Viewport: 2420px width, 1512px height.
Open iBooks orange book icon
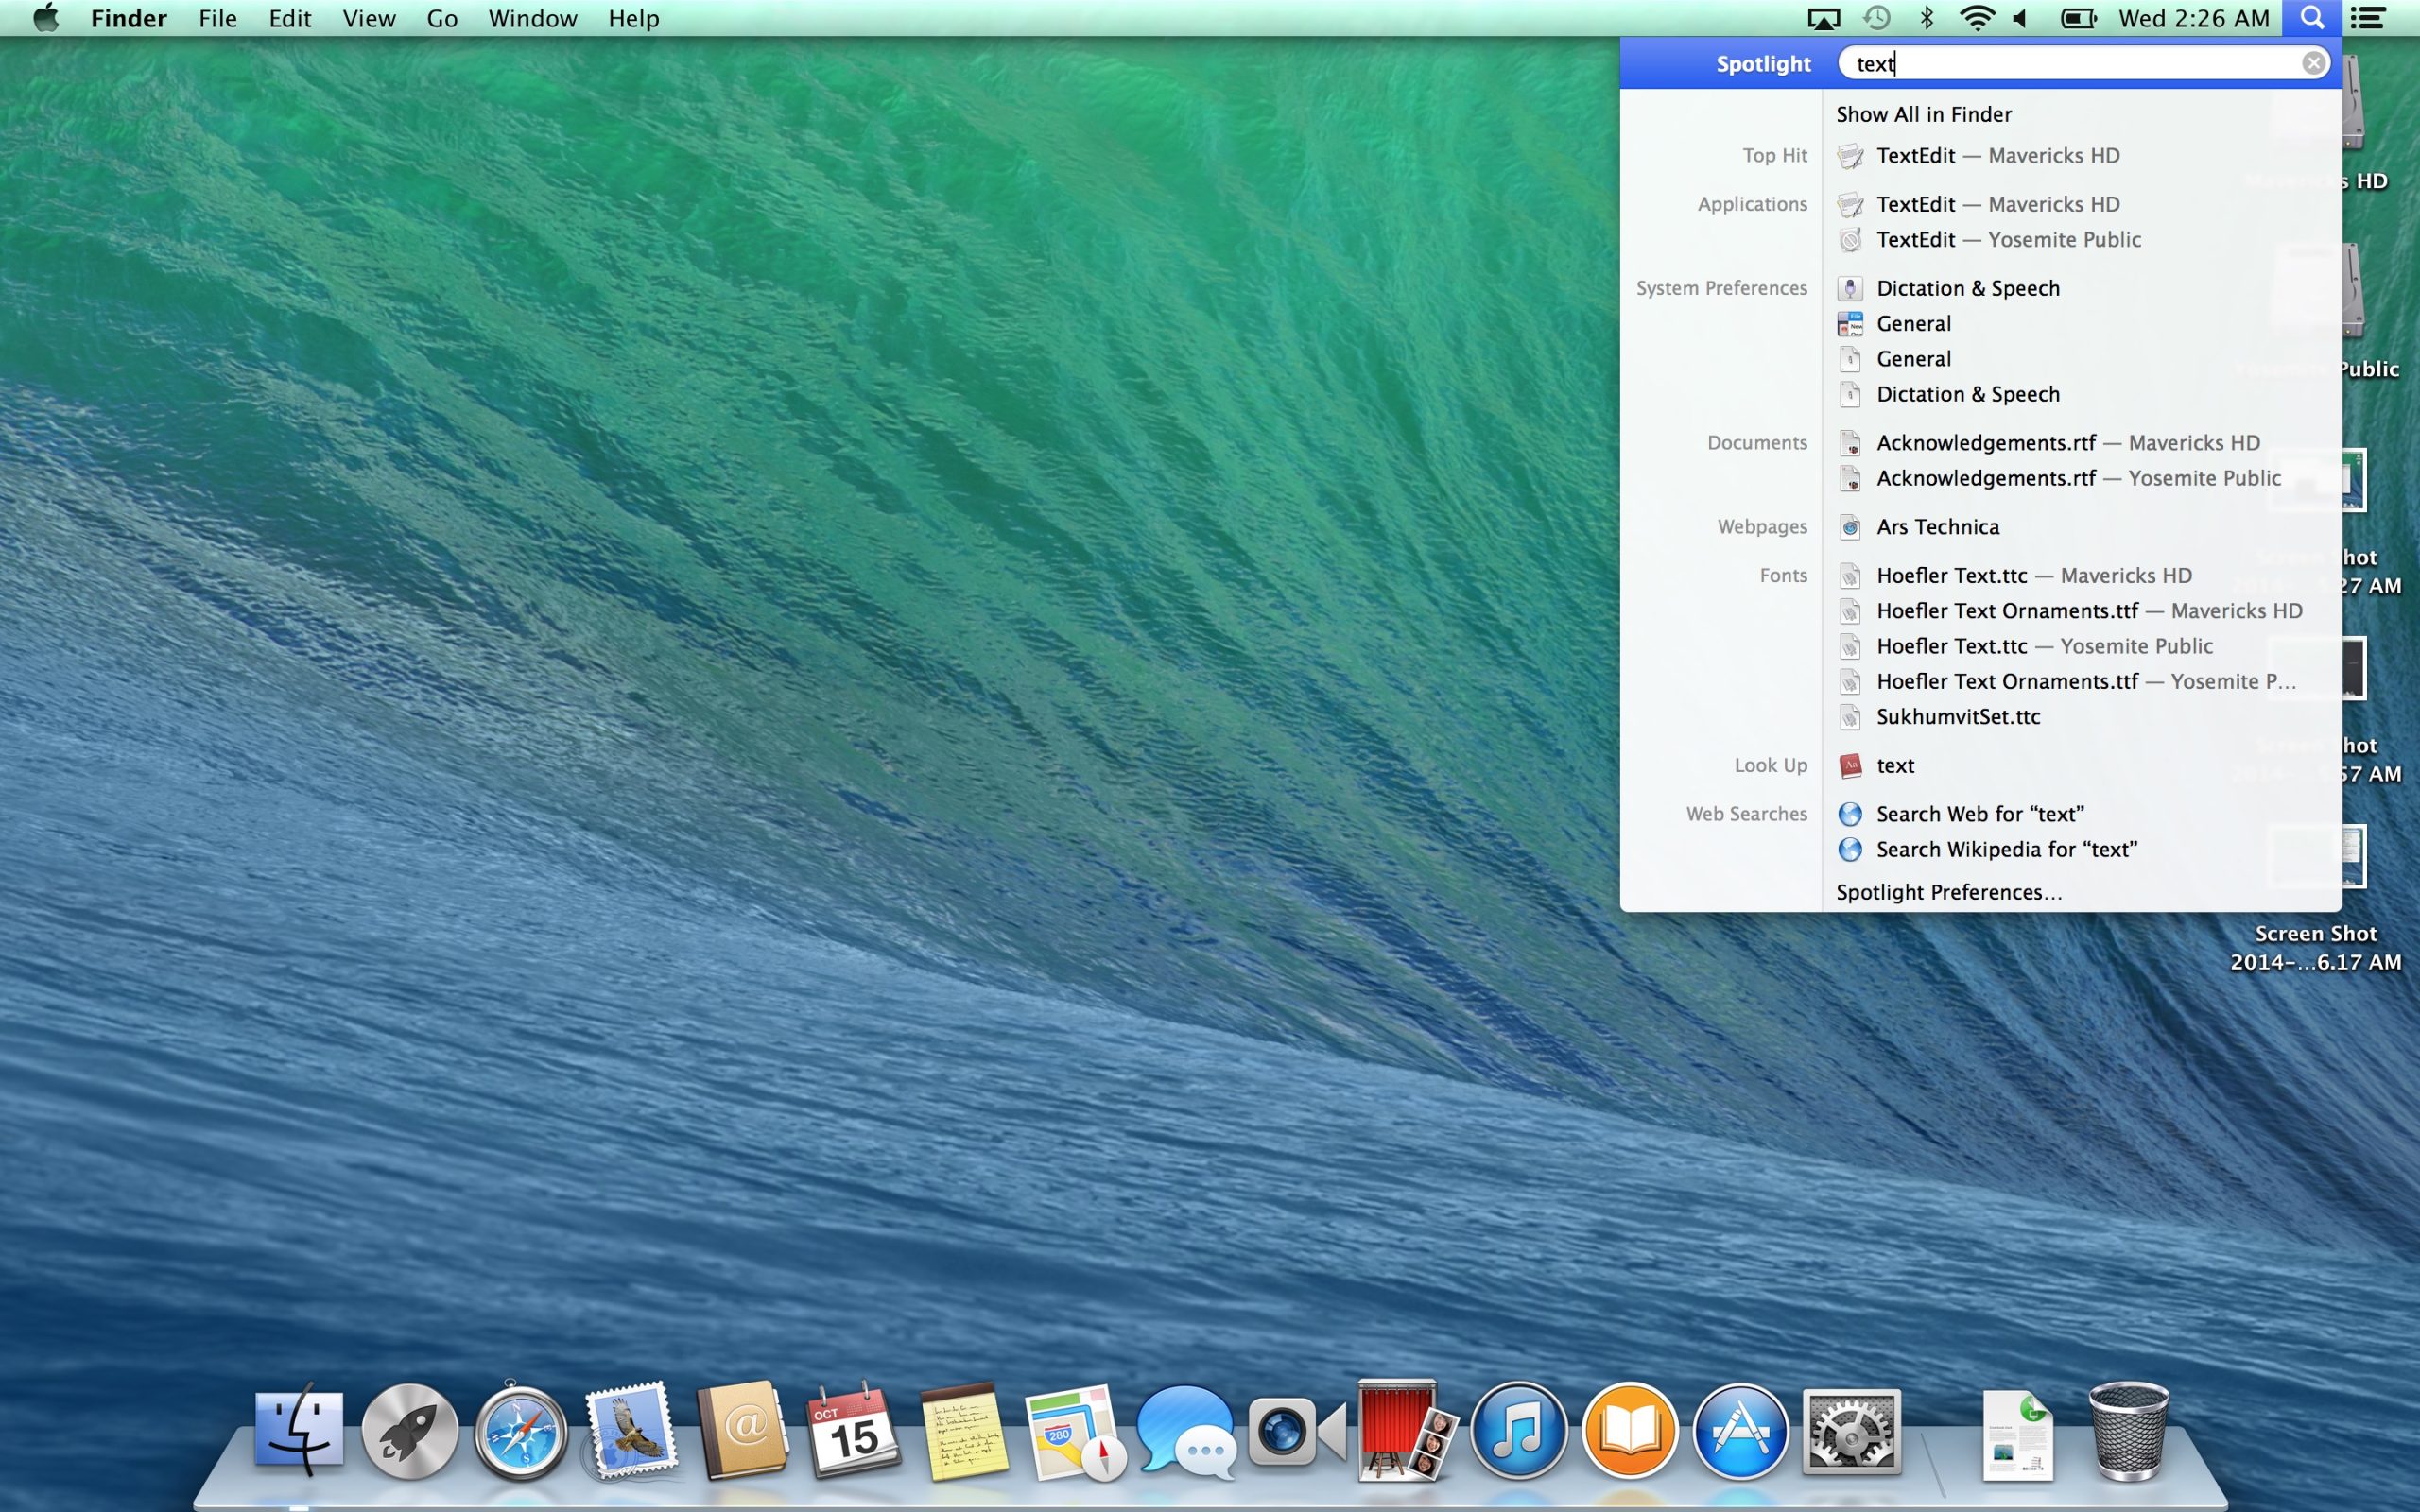click(x=1629, y=1432)
